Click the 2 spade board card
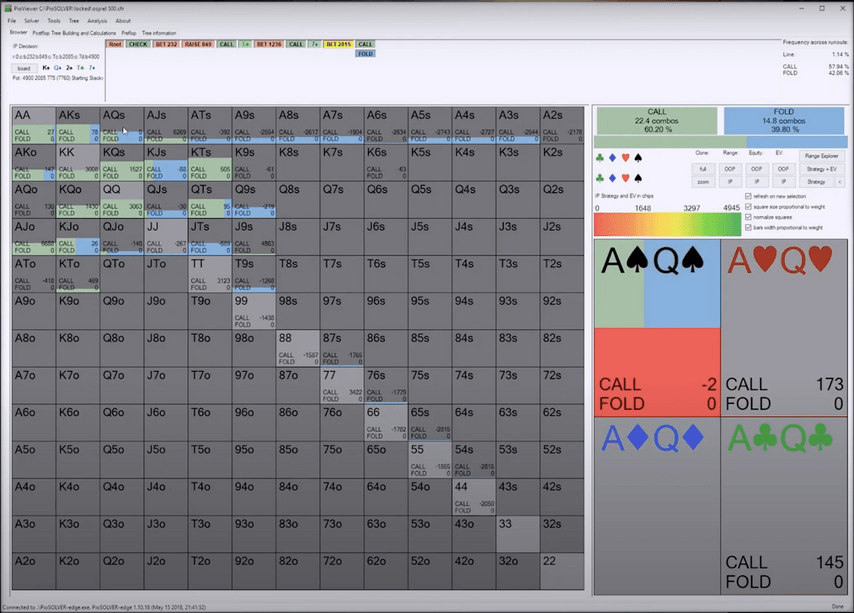The image size is (854, 613). click(69, 68)
